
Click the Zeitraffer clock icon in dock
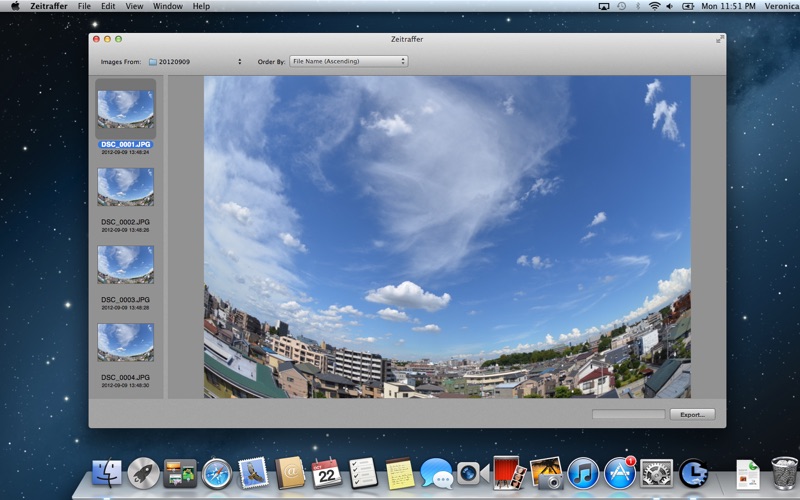point(693,472)
